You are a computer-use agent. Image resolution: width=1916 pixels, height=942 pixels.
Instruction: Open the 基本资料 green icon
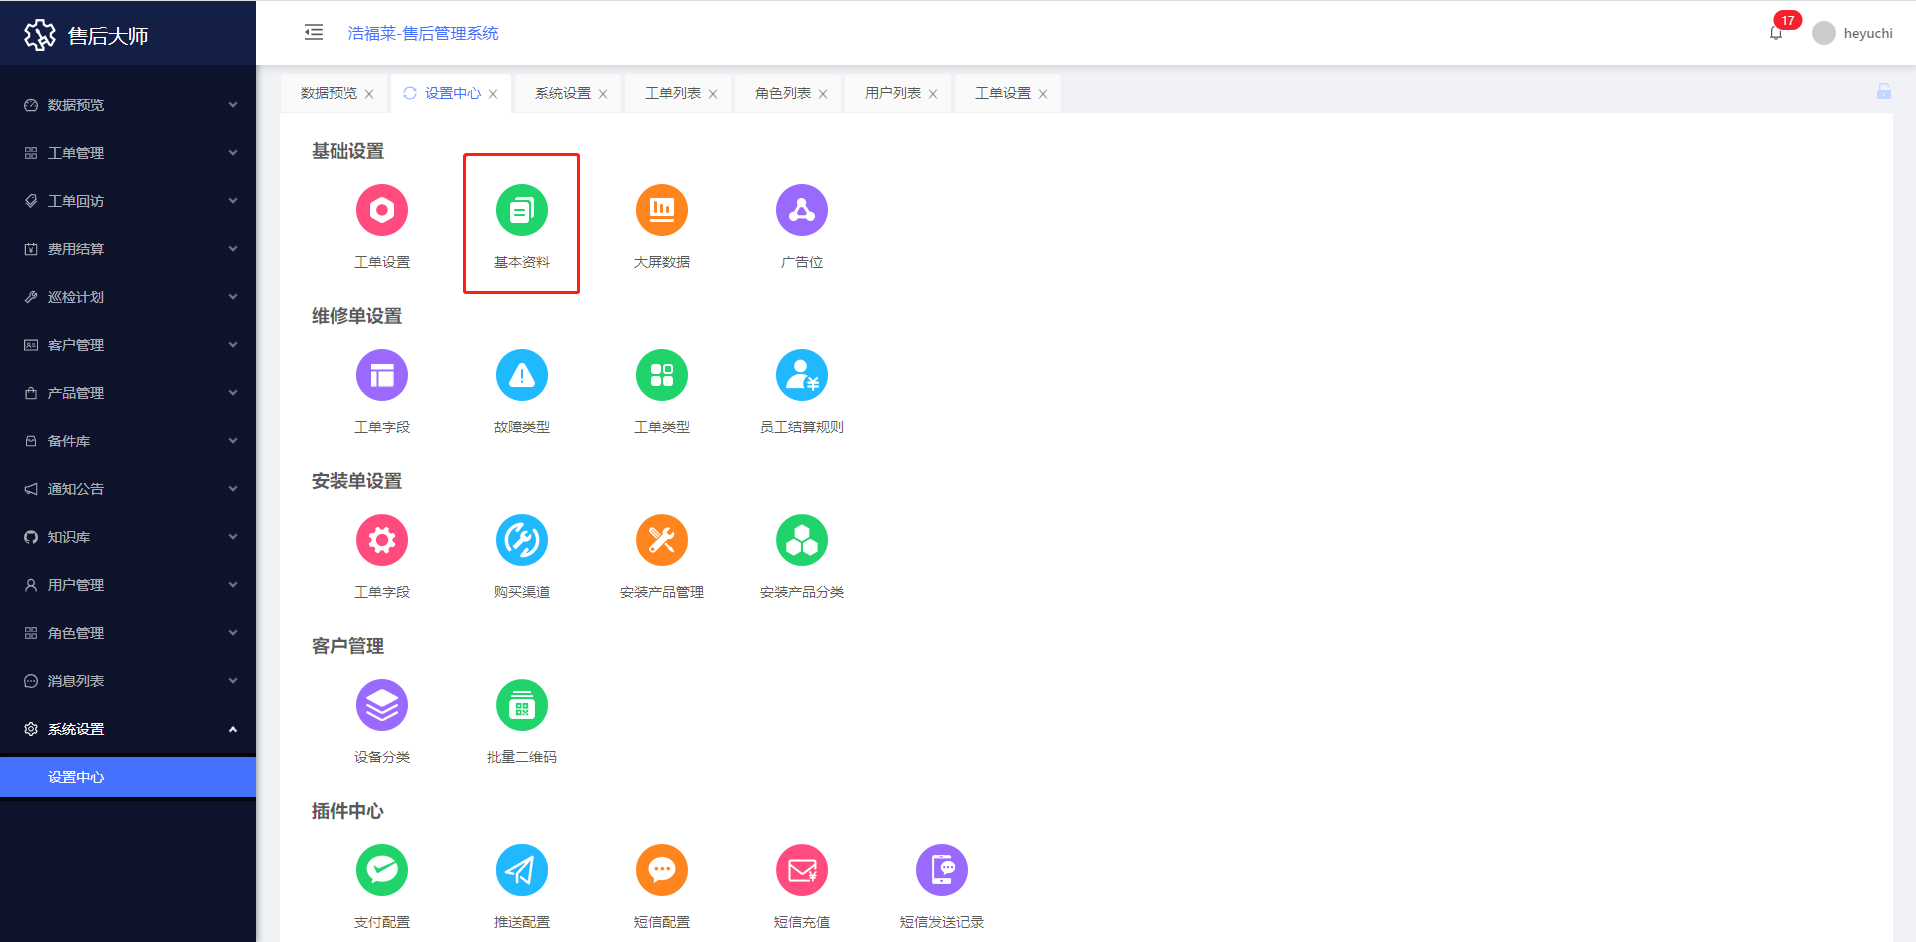click(x=521, y=210)
